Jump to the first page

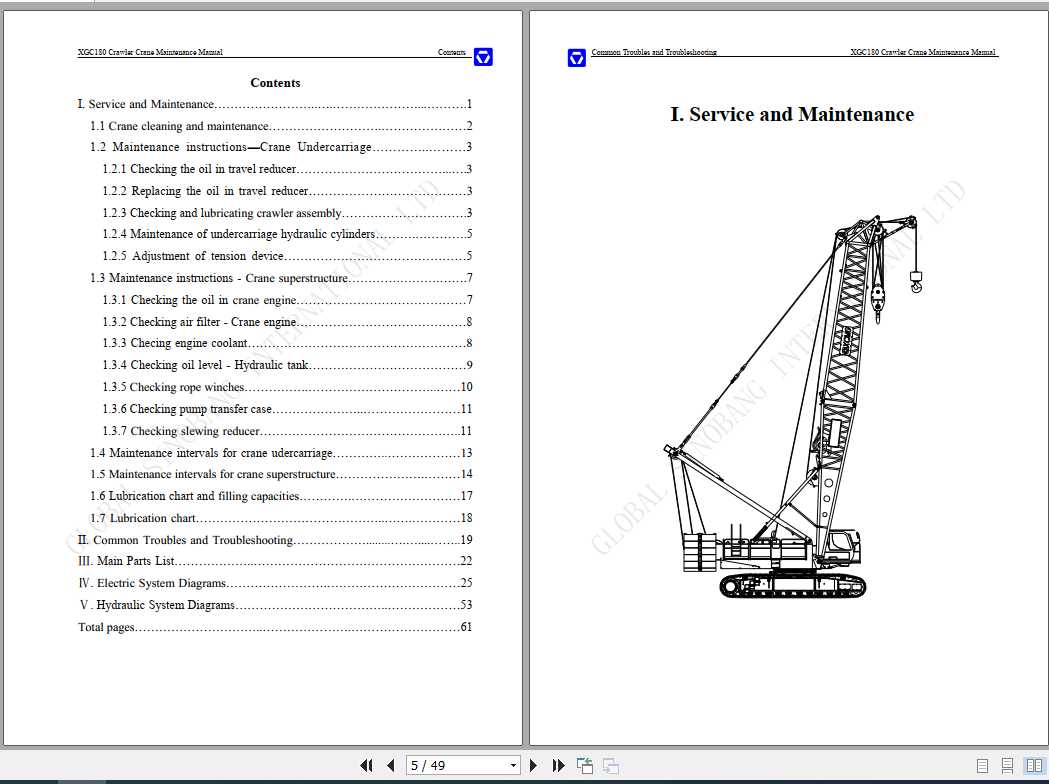366,765
